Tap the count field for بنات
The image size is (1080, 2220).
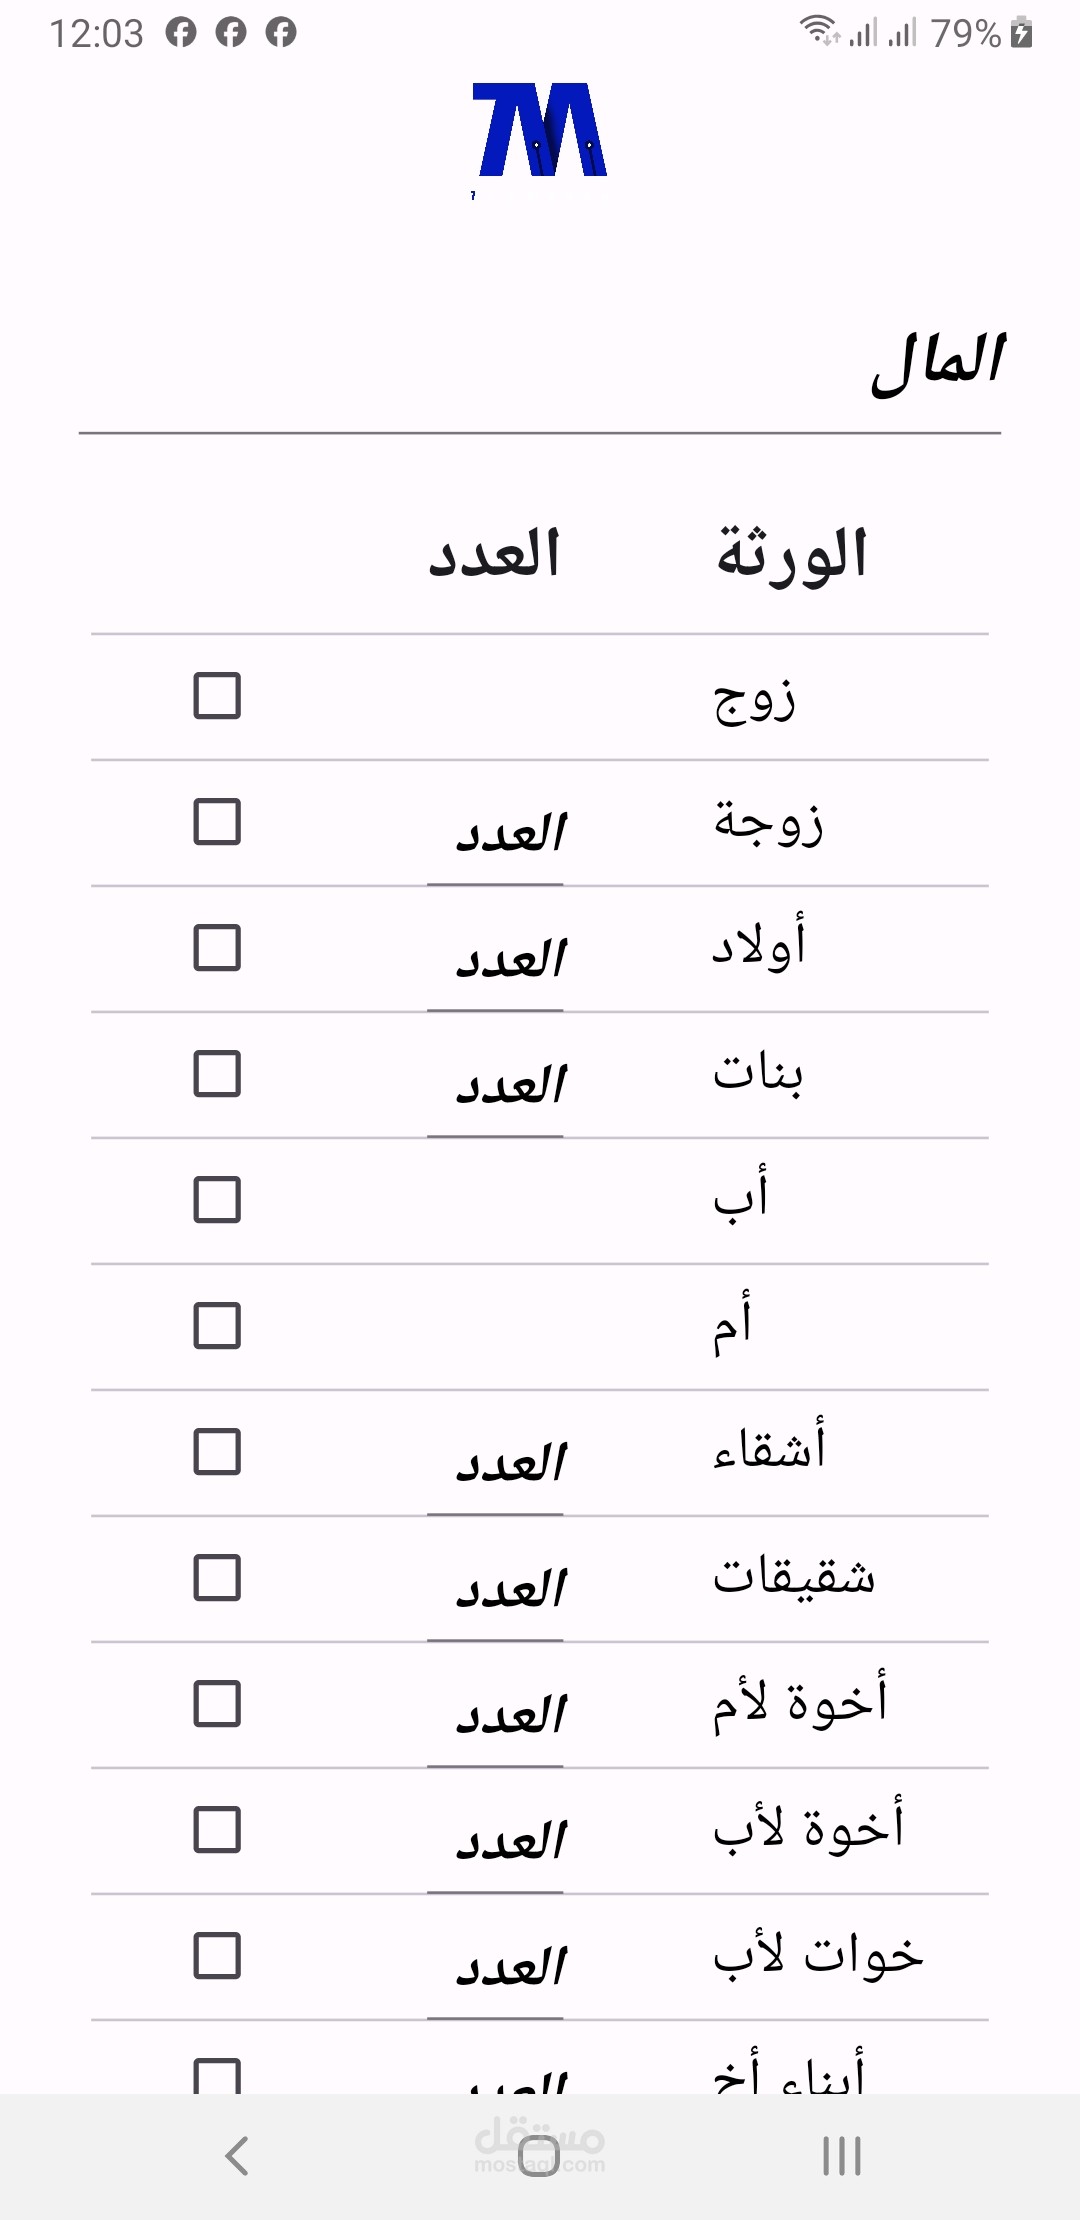[x=496, y=1088]
